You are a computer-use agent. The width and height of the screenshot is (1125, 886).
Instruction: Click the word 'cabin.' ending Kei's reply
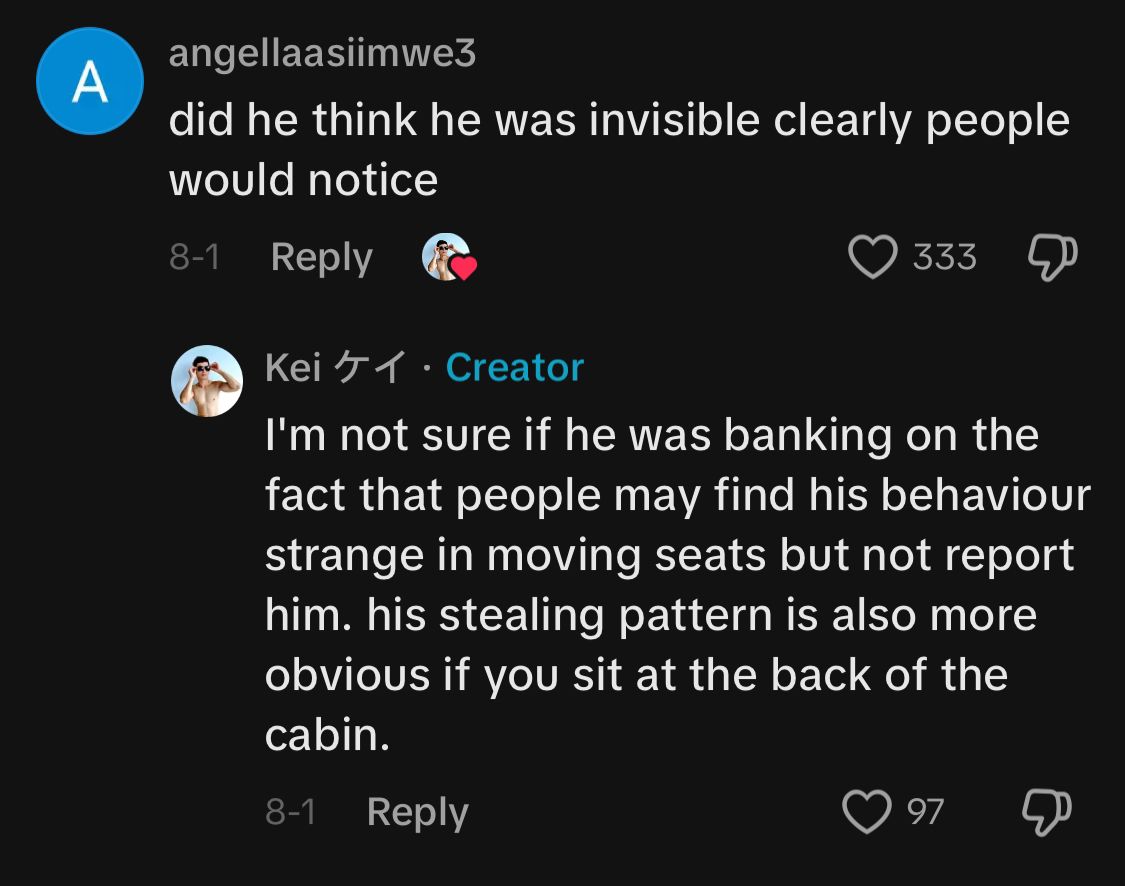click(326, 736)
